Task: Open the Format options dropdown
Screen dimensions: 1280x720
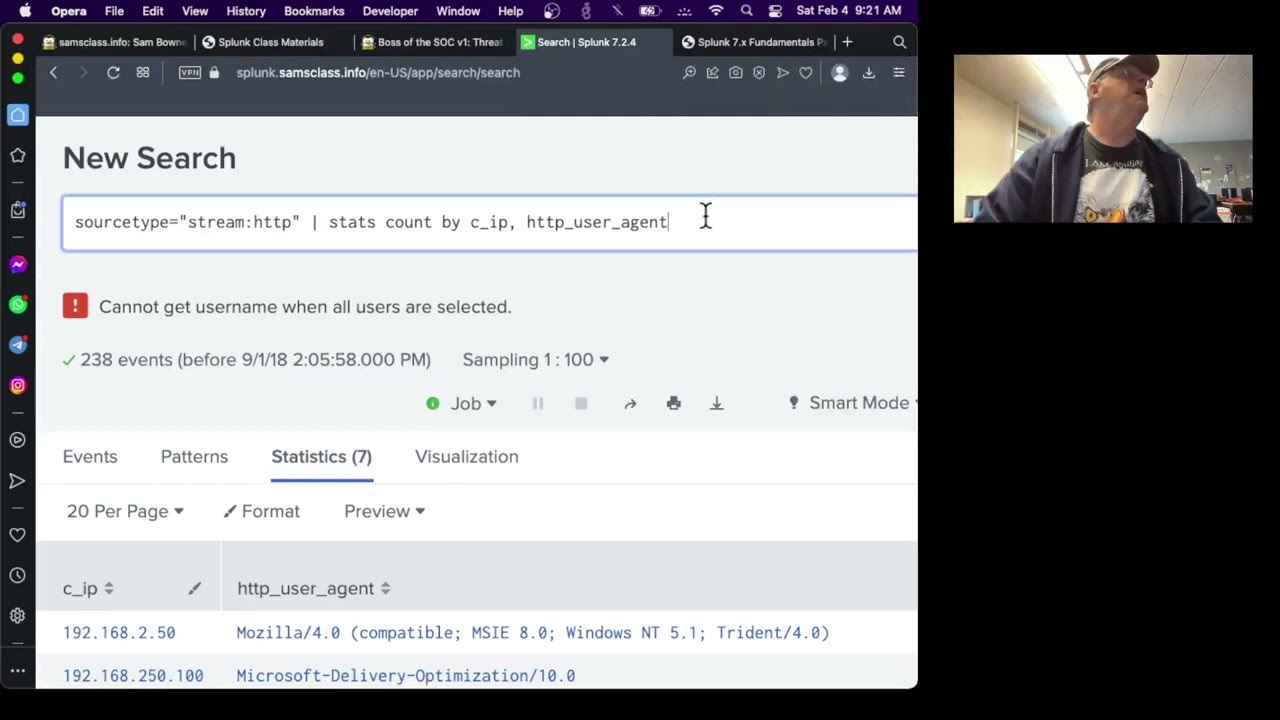Action: pos(262,511)
